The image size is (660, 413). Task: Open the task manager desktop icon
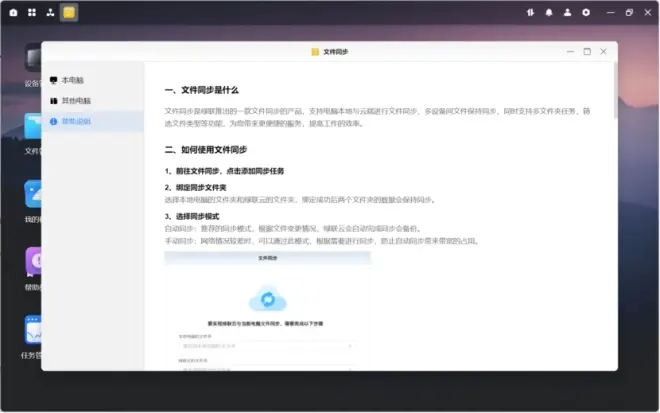pyautogui.click(x=33, y=330)
